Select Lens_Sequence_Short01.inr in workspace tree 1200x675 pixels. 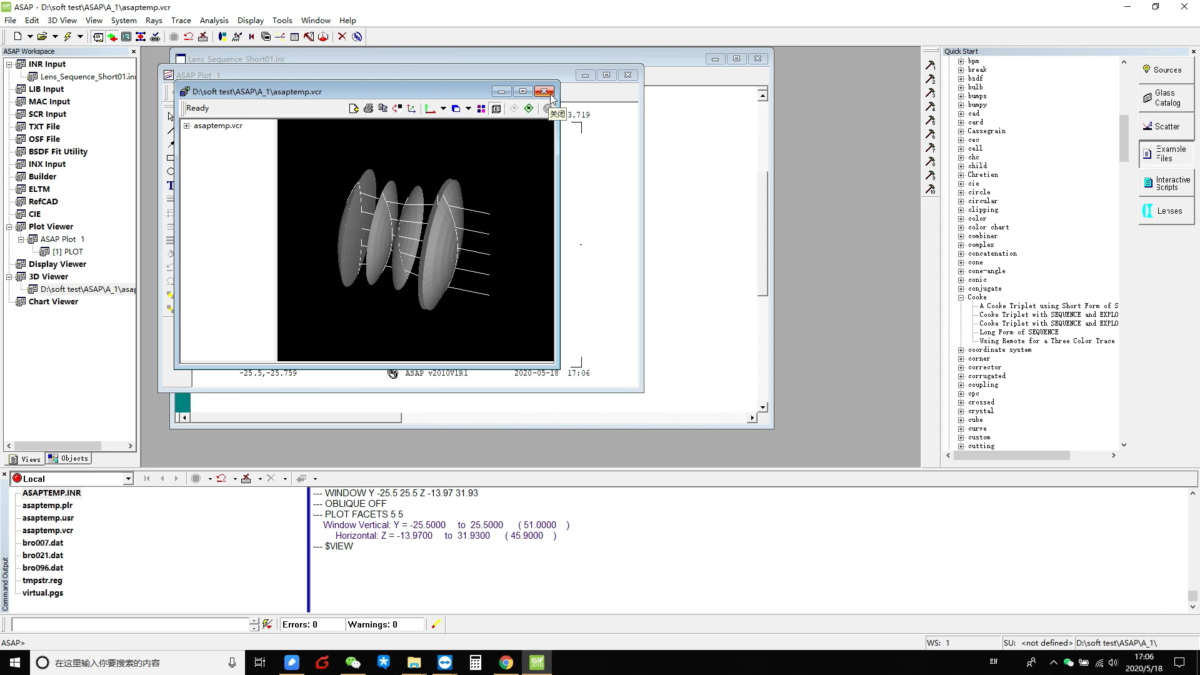pos(88,77)
